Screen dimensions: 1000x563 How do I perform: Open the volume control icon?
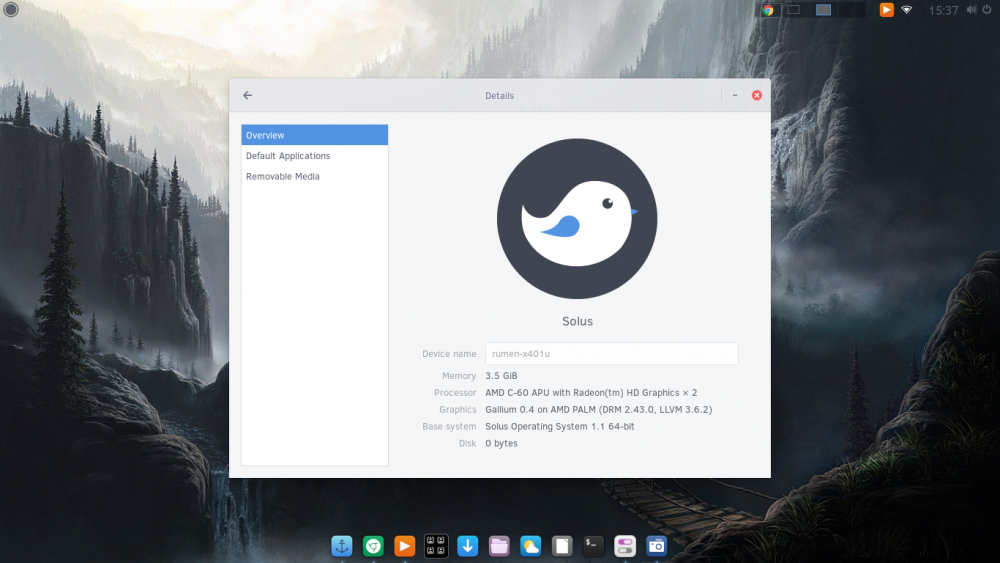[971, 10]
